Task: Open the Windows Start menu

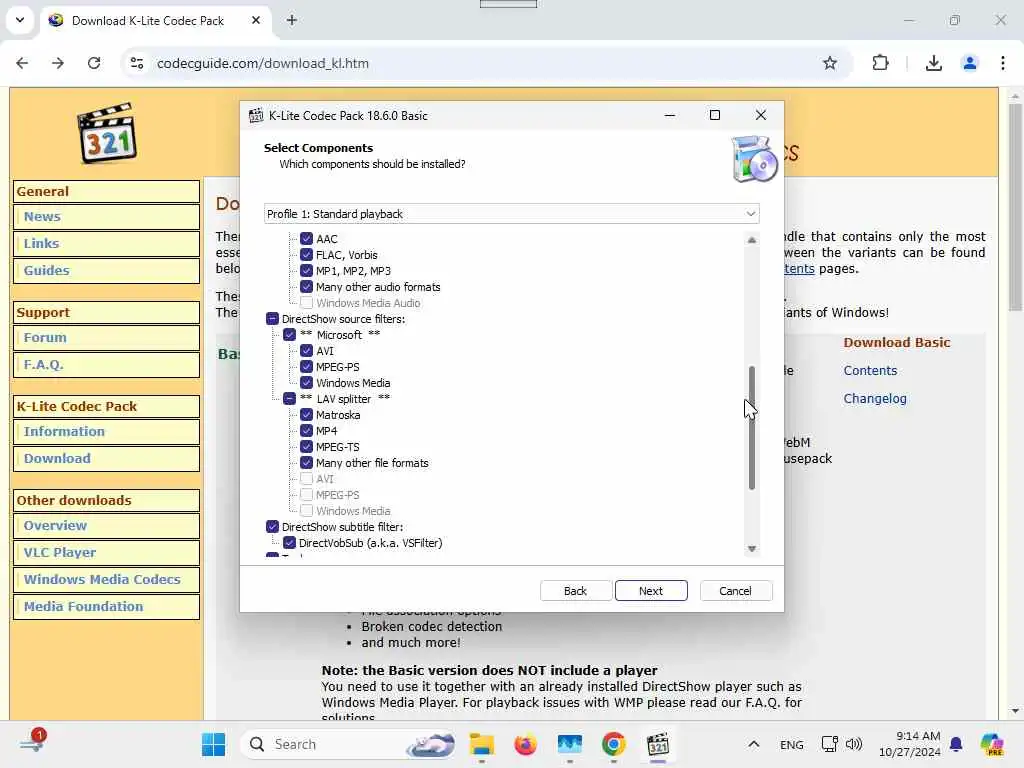Action: (x=214, y=744)
